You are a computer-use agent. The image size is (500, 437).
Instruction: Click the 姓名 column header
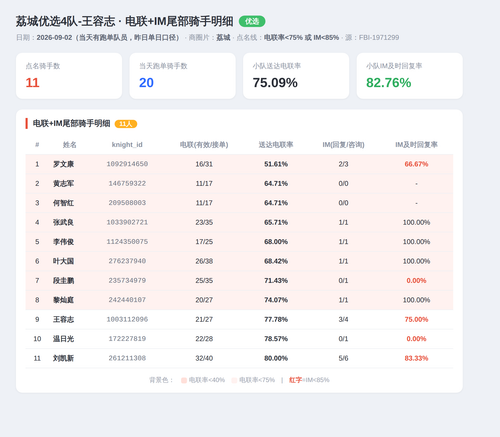(x=70, y=145)
